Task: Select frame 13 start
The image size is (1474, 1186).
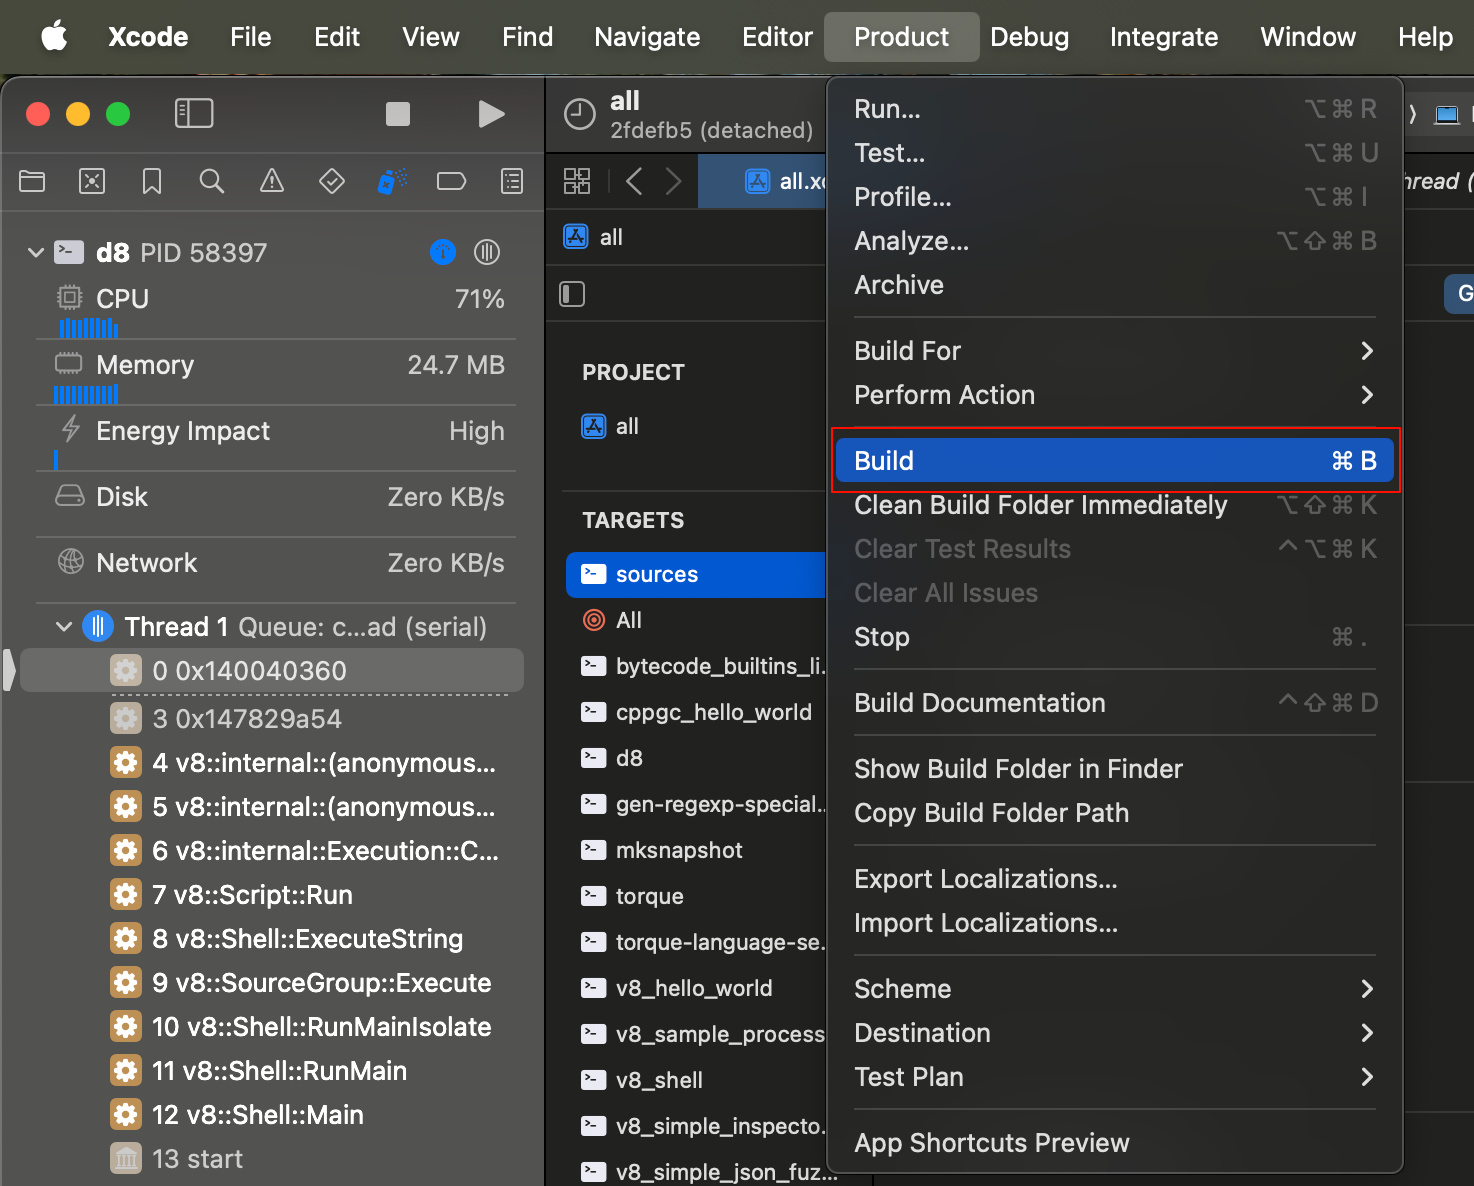Action: [x=272, y=1159]
